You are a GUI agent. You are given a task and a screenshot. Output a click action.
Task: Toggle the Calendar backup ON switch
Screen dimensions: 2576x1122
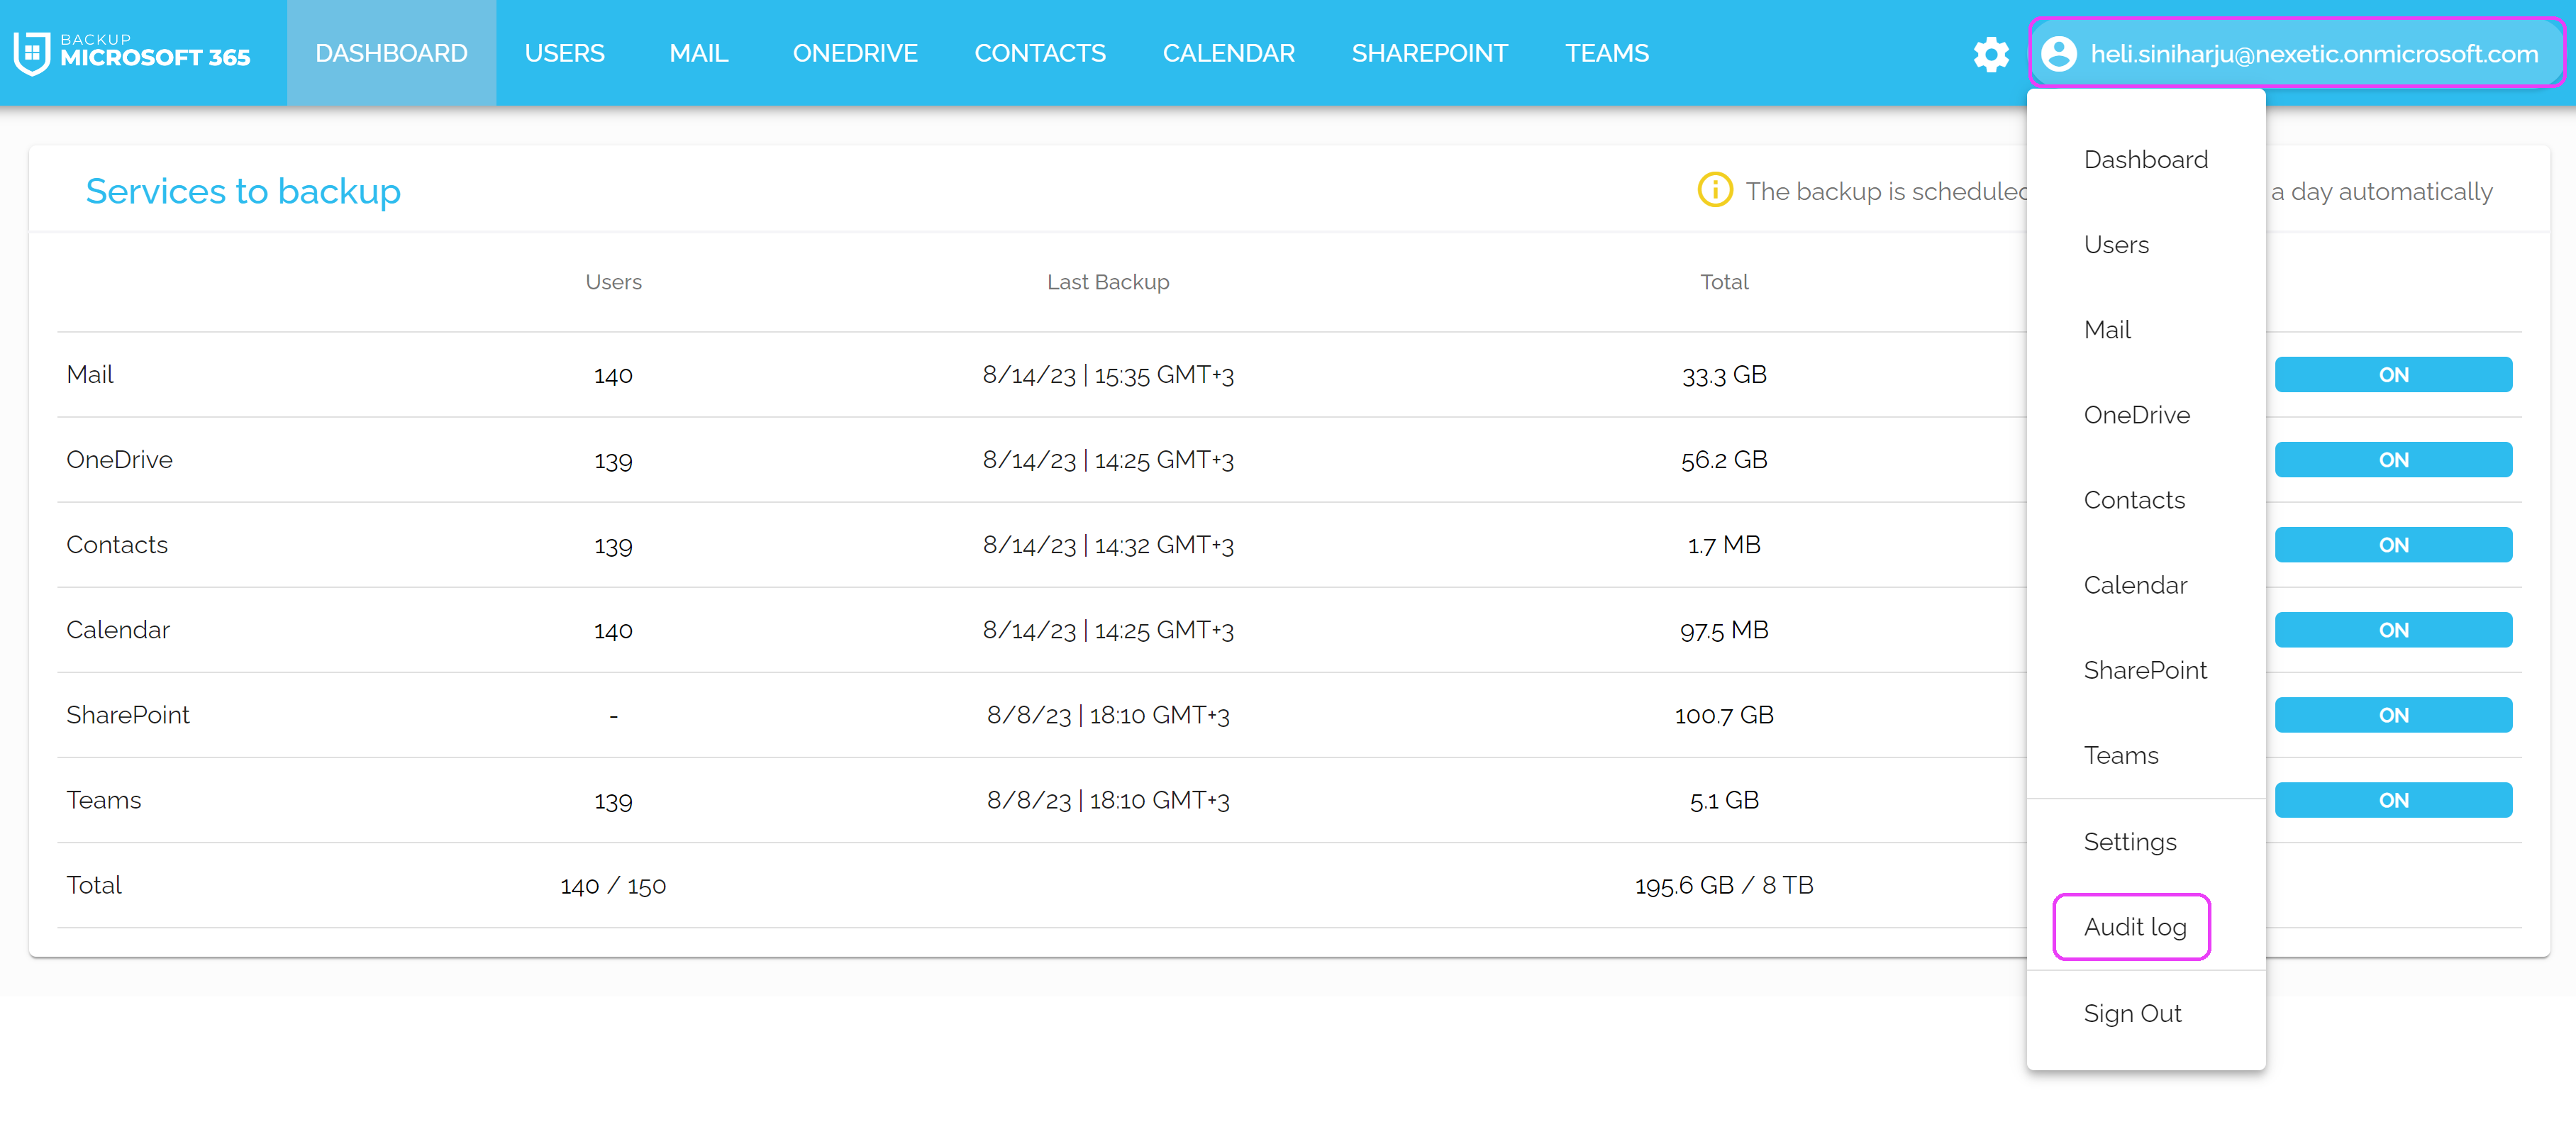coord(2392,630)
